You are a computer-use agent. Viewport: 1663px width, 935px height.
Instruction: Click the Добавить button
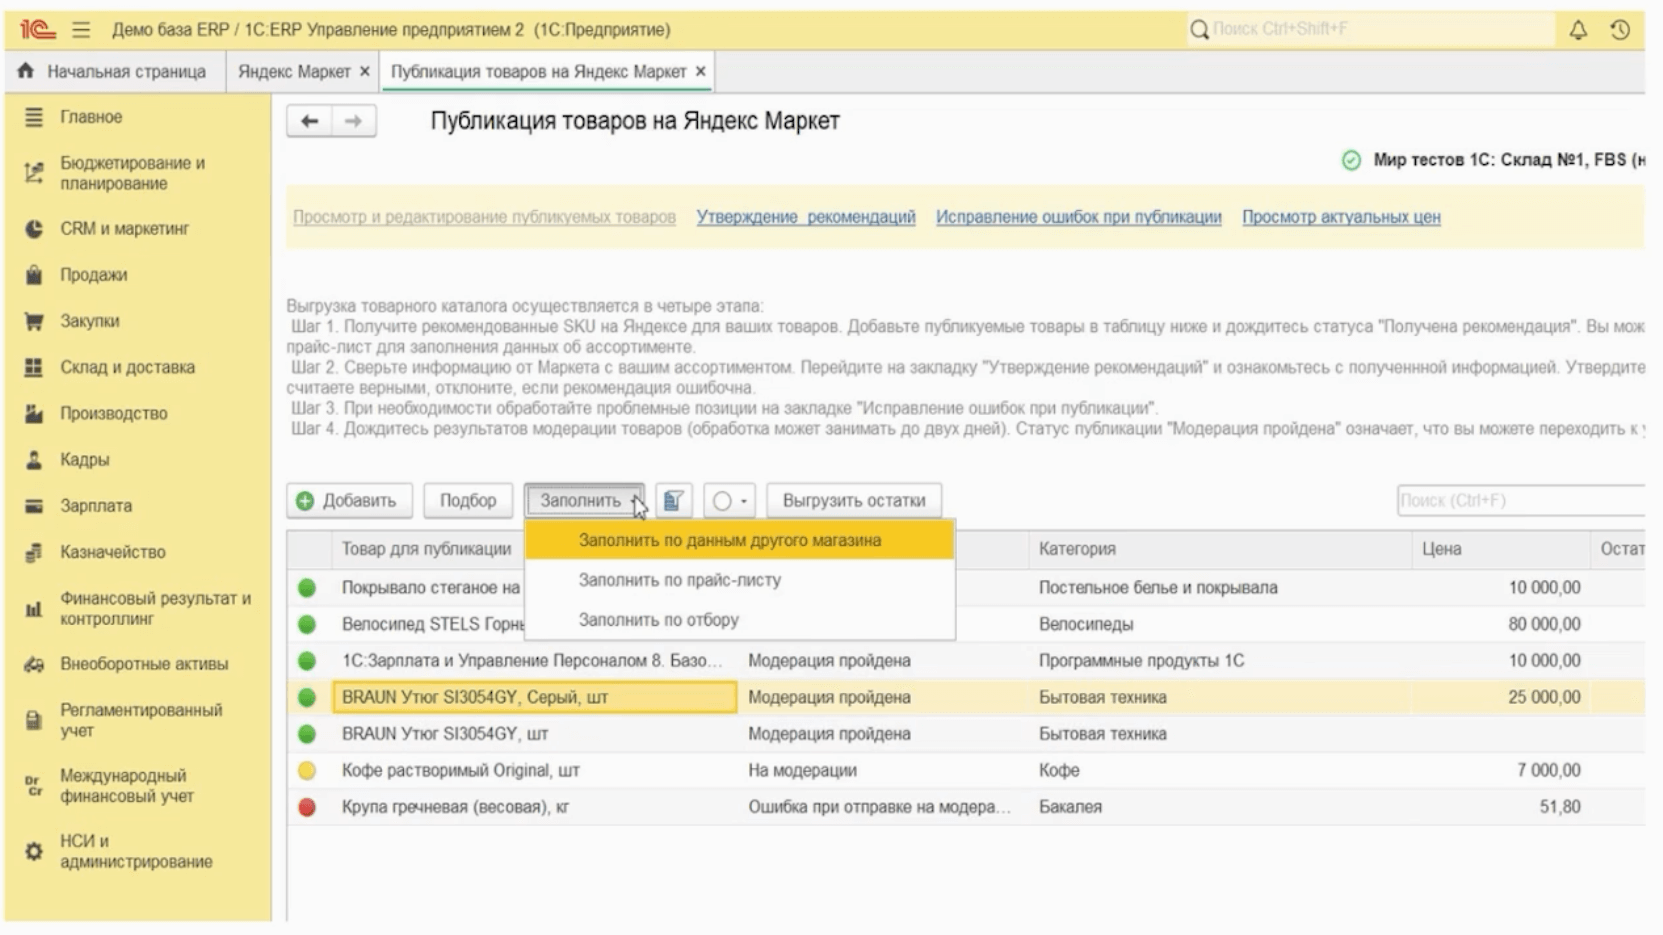(349, 500)
